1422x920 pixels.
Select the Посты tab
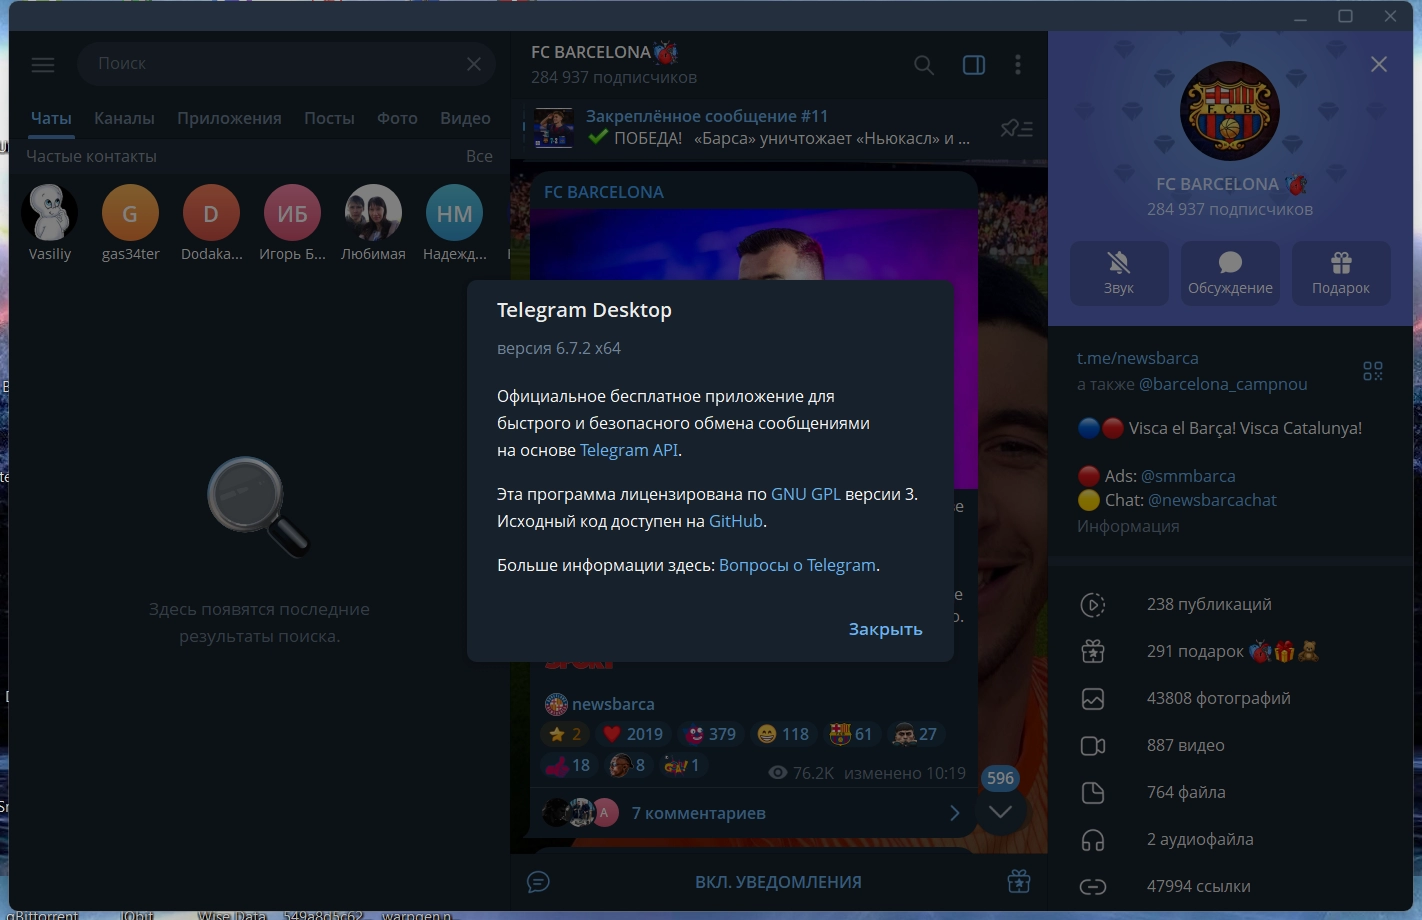pyautogui.click(x=329, y=118)
